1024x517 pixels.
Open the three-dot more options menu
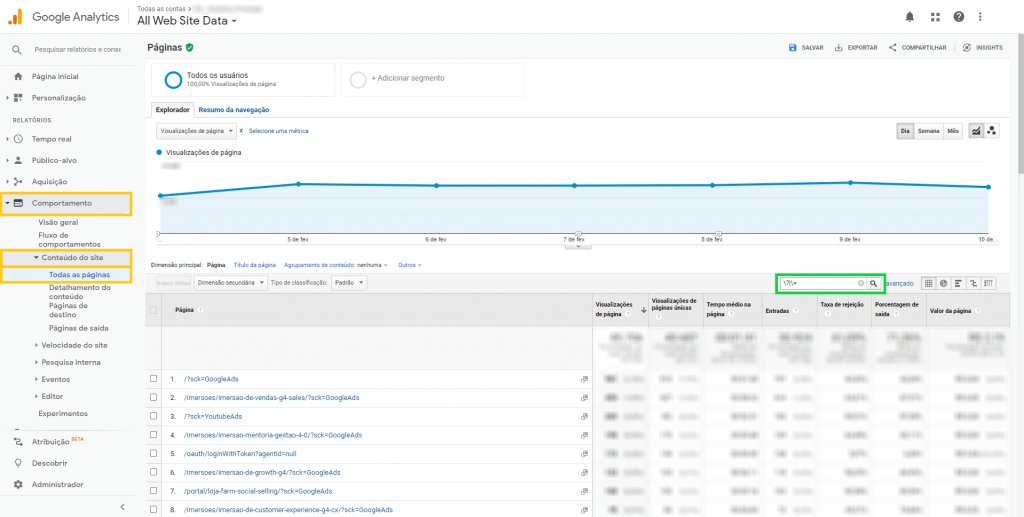pos(980,17)
